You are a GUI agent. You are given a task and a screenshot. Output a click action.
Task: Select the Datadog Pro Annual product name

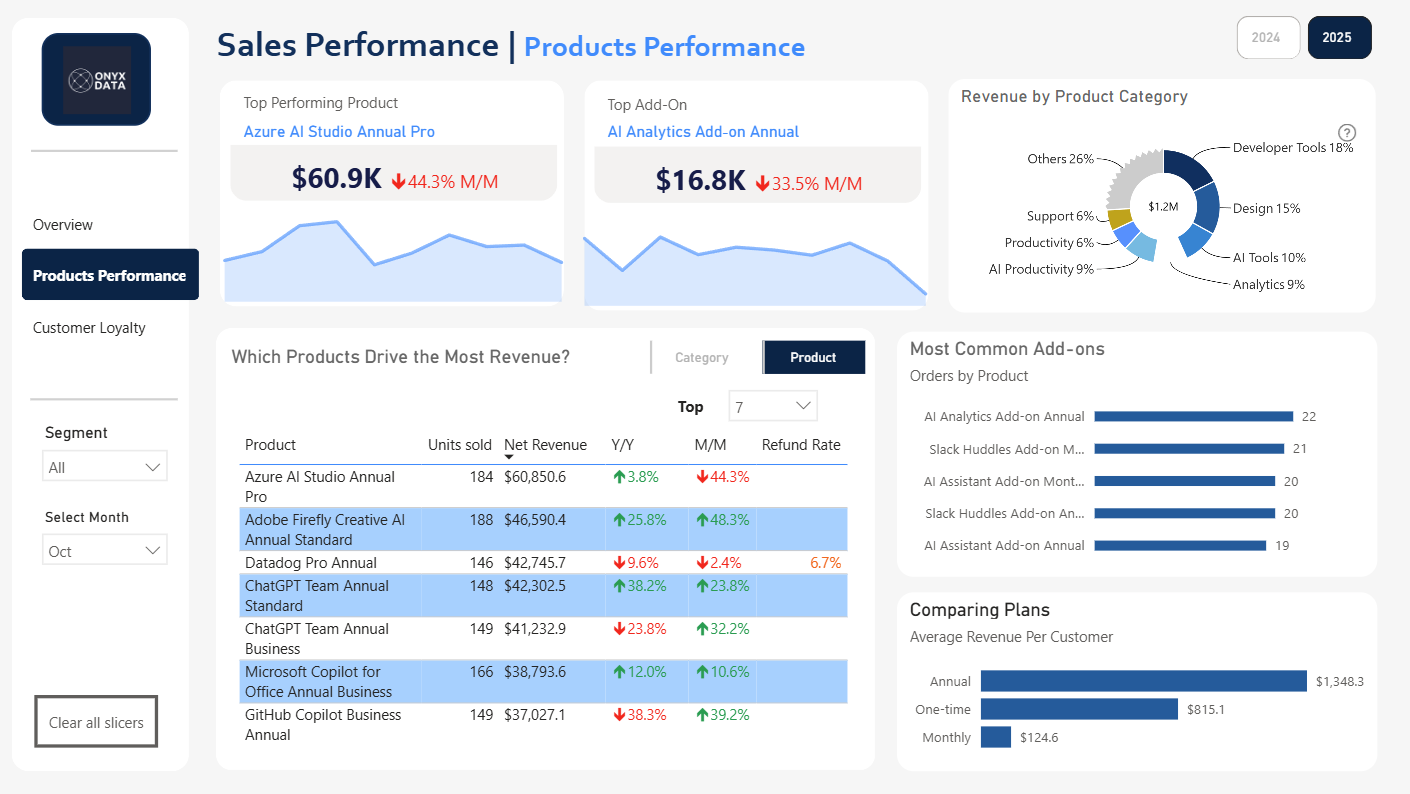click(x=311, y=563)
